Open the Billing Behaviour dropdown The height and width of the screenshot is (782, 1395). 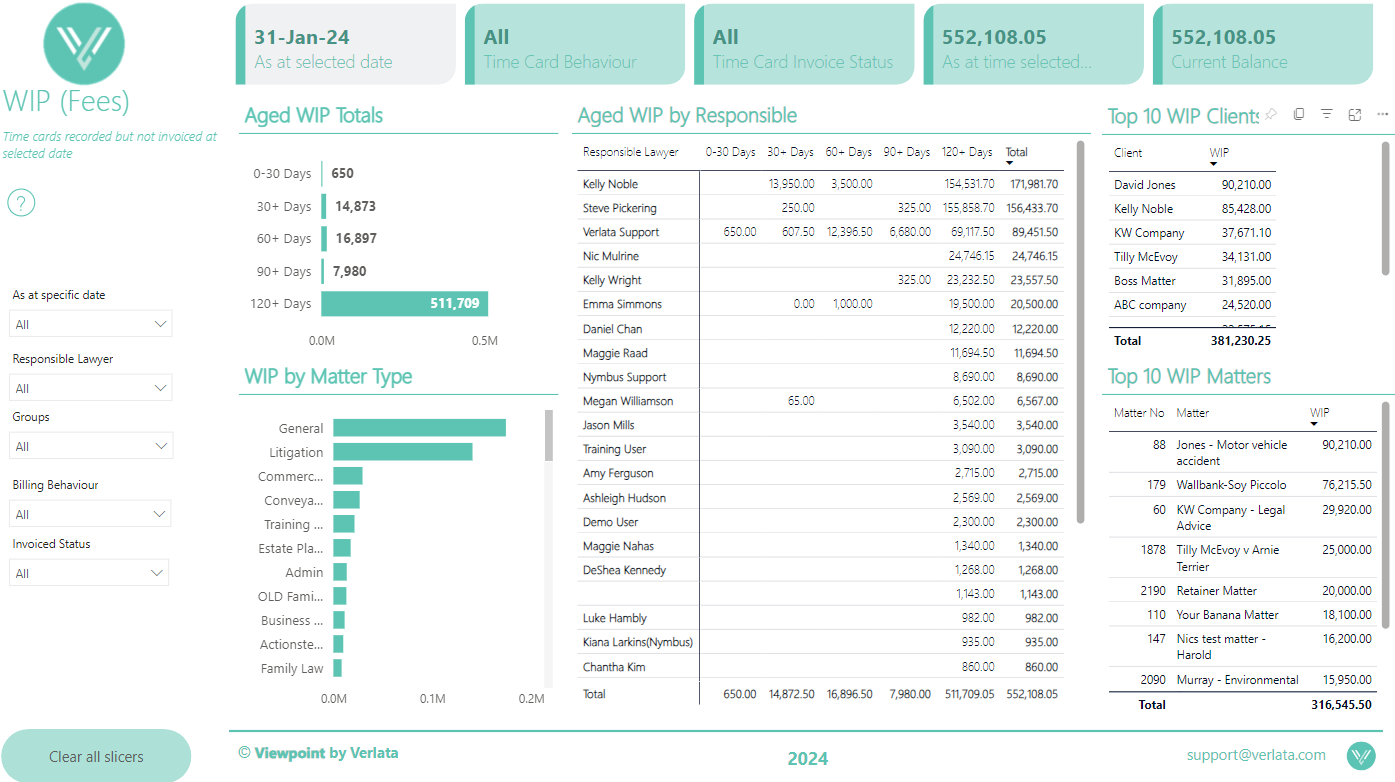[x=90, y=514]
